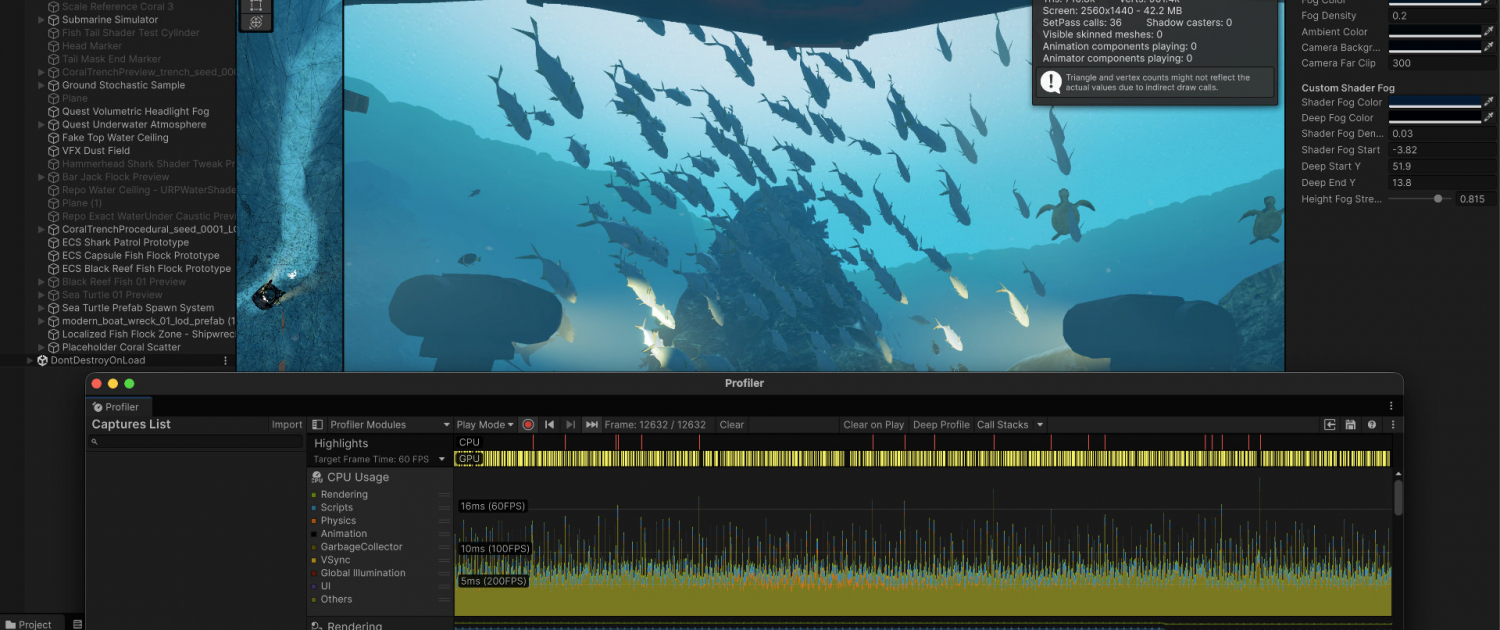Expand Sea Turtle Prefab Spawn System

41,308
